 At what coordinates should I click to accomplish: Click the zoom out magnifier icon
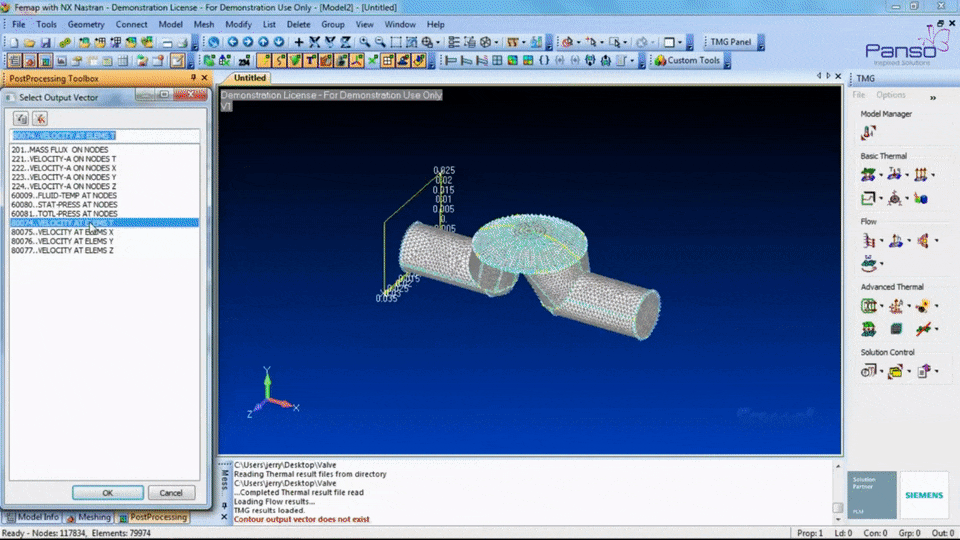point(380,42)
